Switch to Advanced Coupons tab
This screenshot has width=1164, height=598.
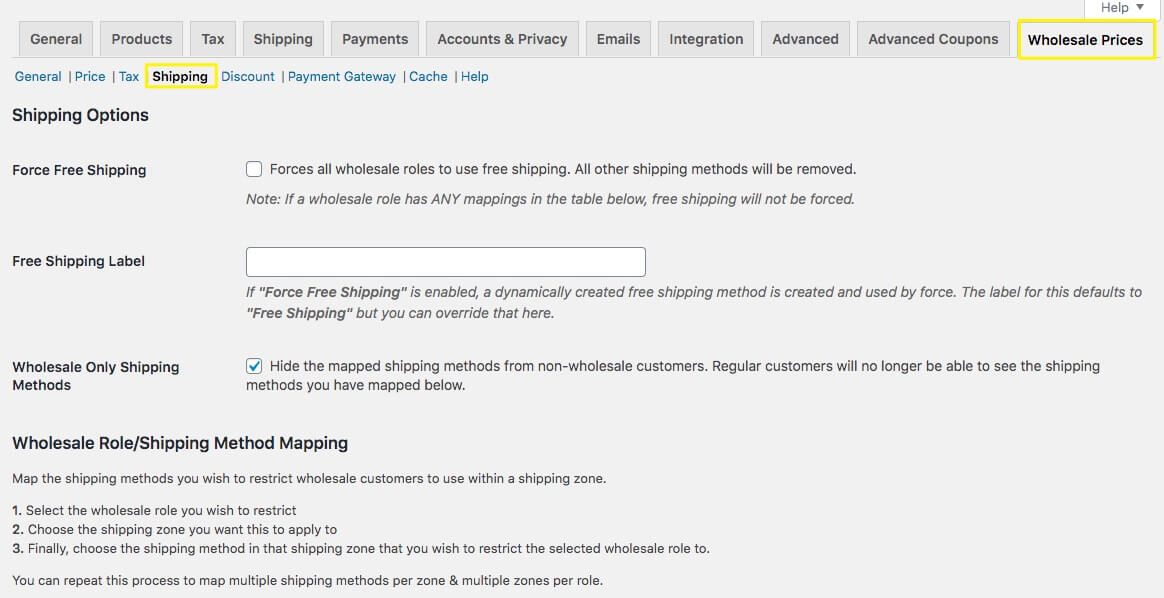933,39
